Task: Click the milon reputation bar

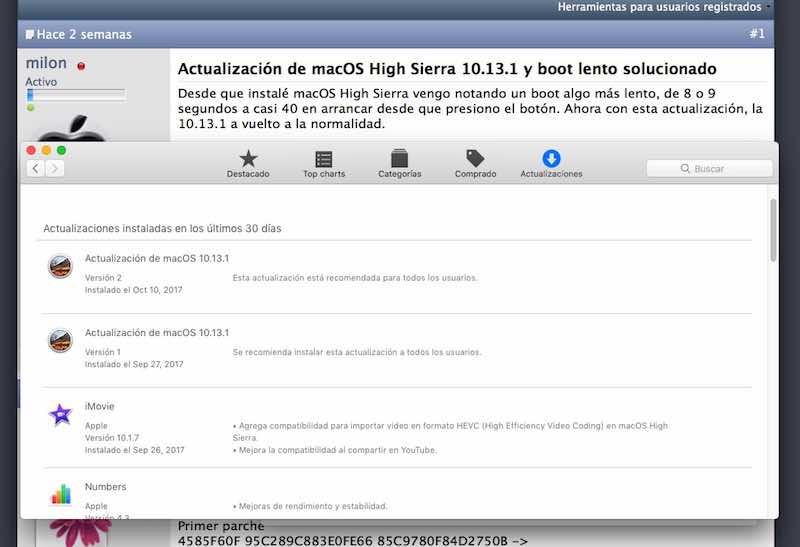Action: pos(76,94)
